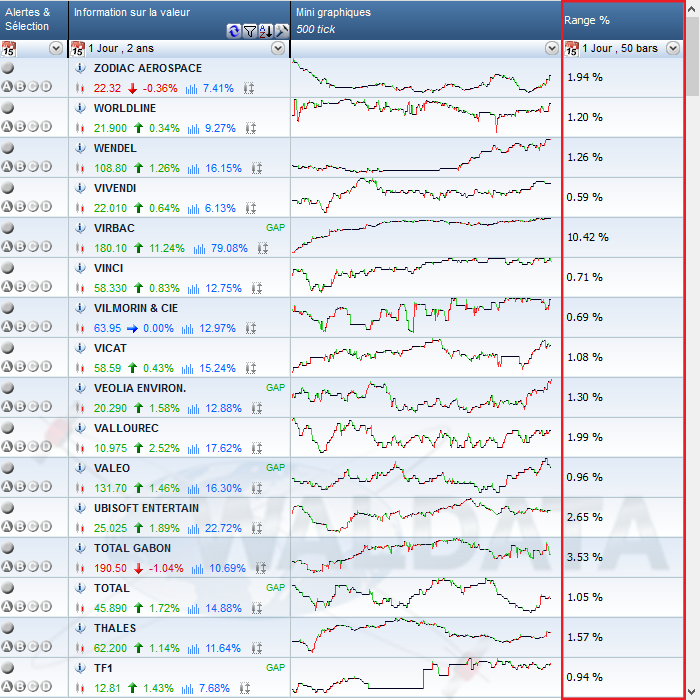This screenshot has height=700, width=700.
Task: Click the A-Z sort icon
Action: tap(266, 31)
